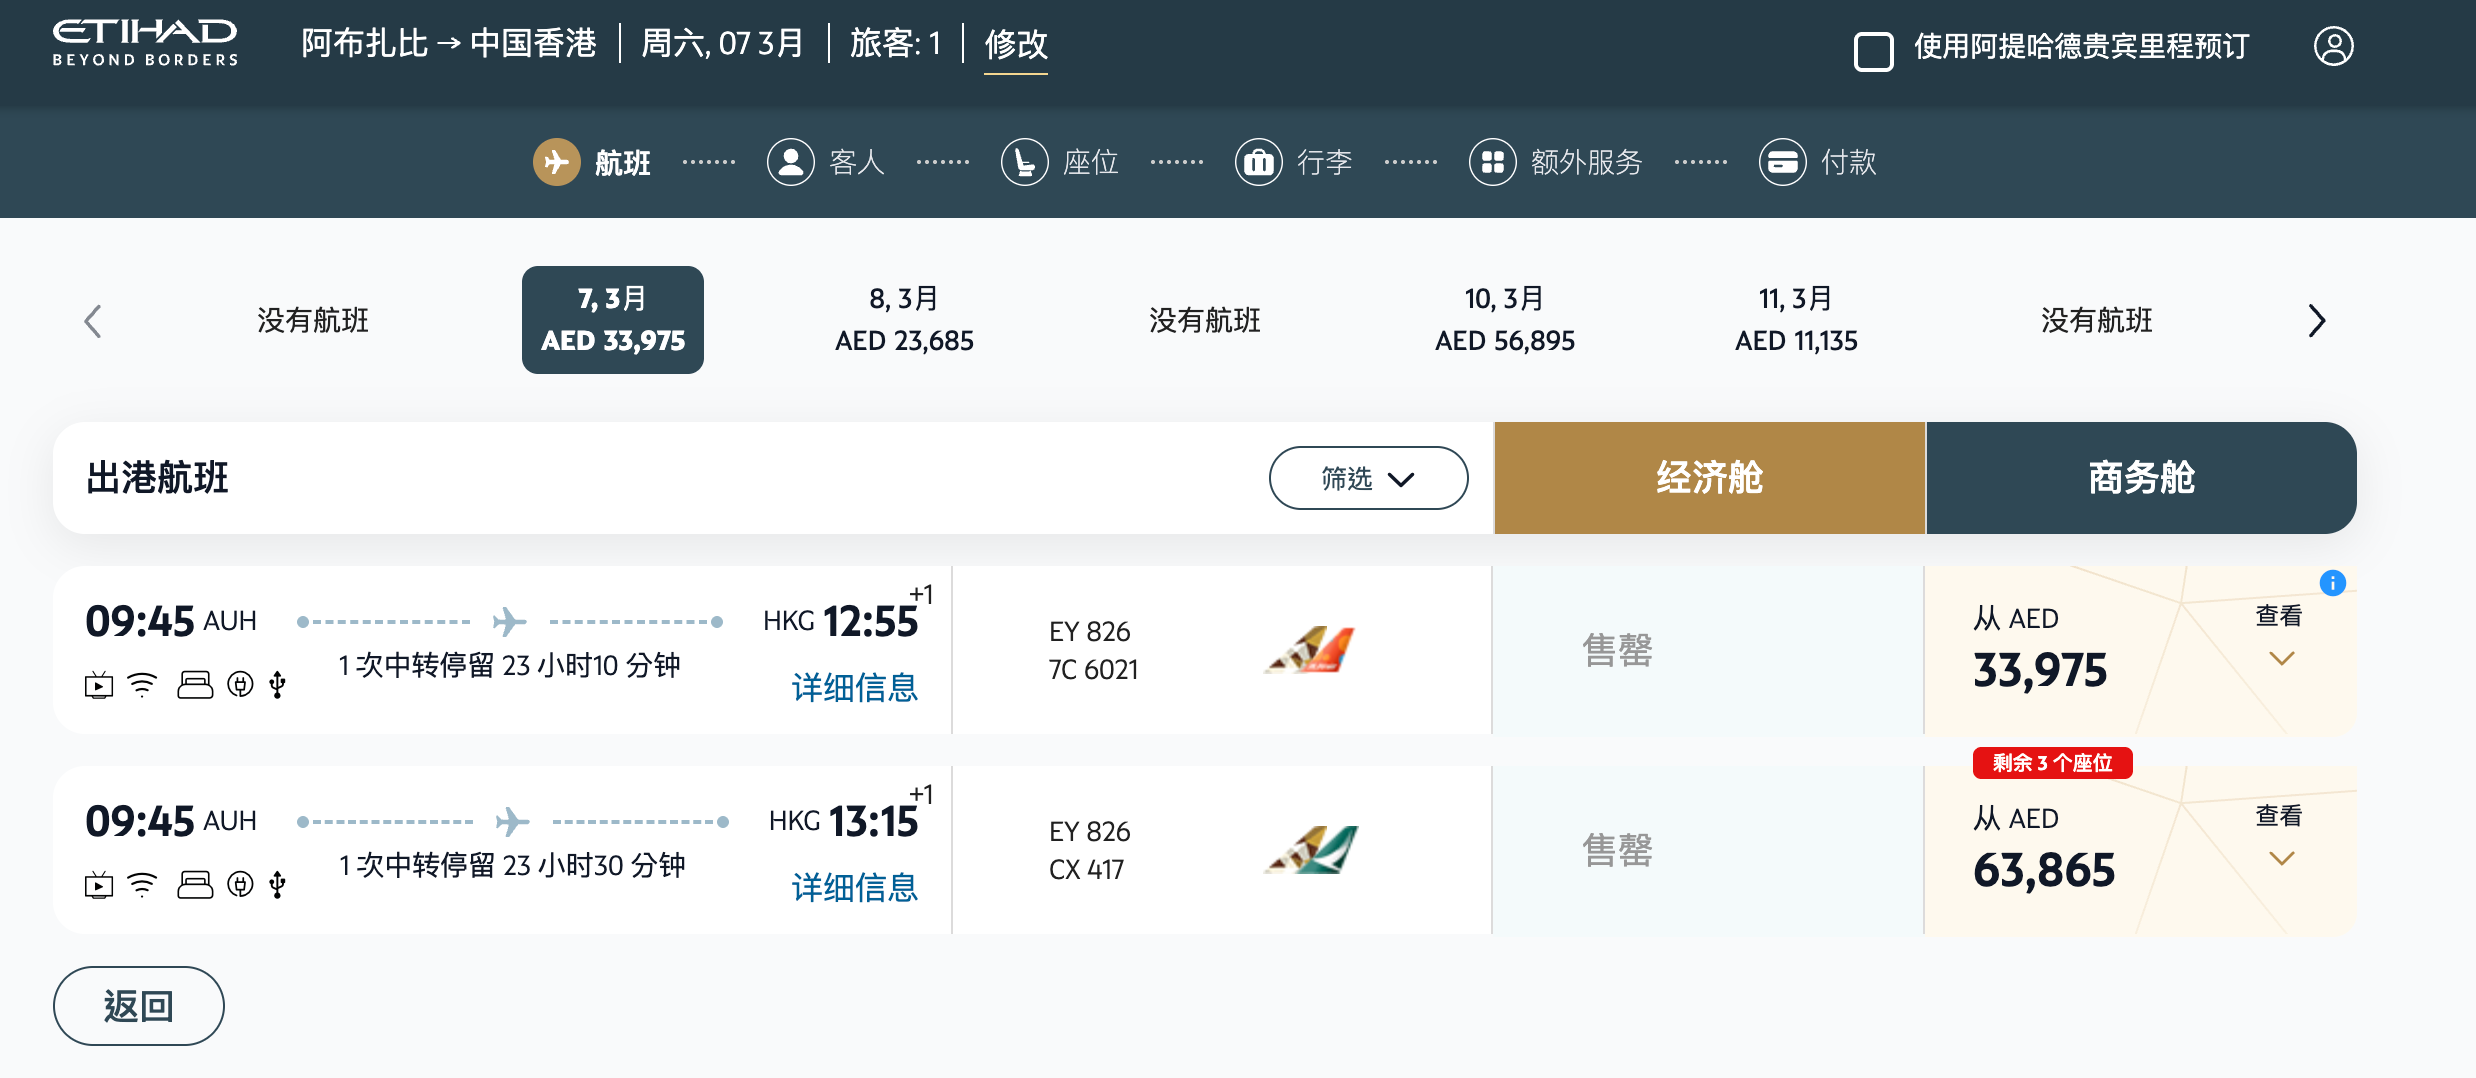Click the 付款 payment card icon

click(x=1783, y=162)
